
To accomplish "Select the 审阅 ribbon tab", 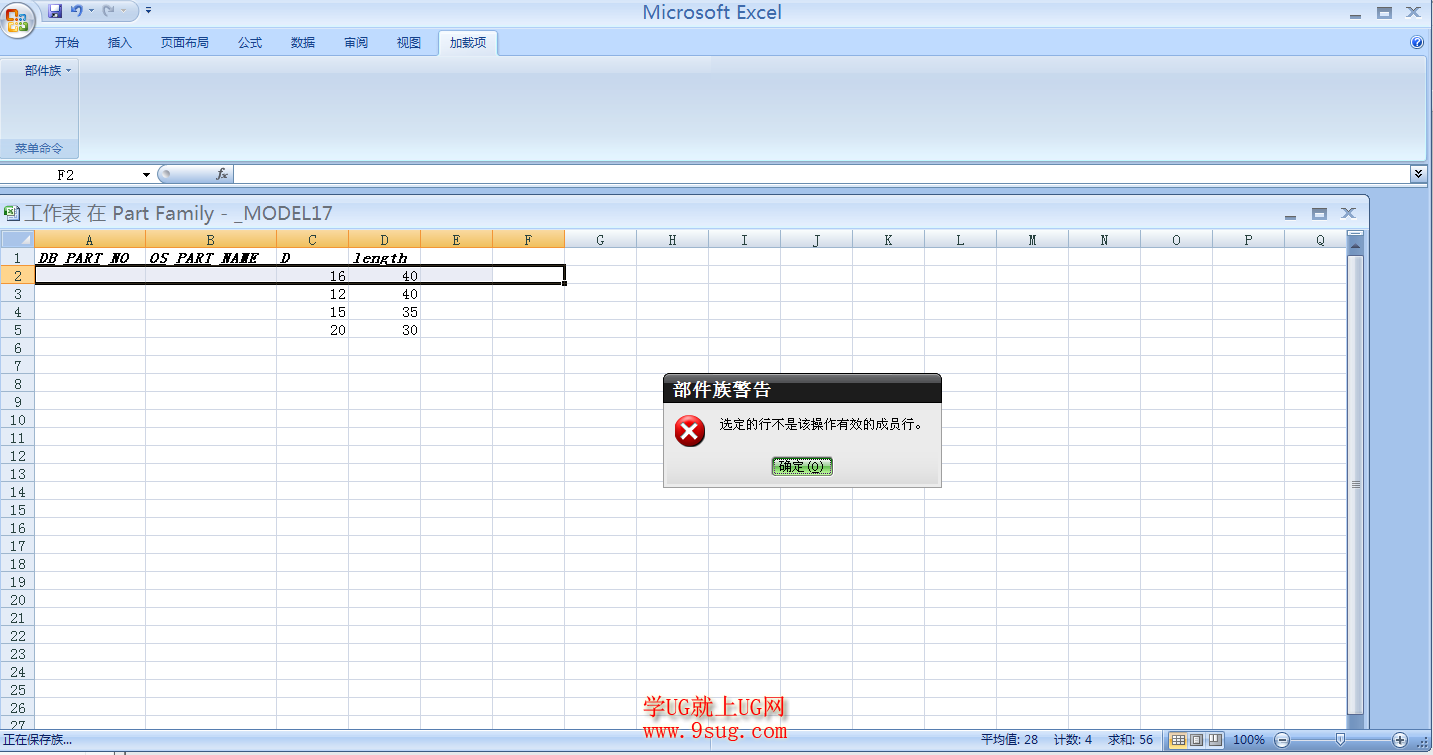I will click(356, 43).
